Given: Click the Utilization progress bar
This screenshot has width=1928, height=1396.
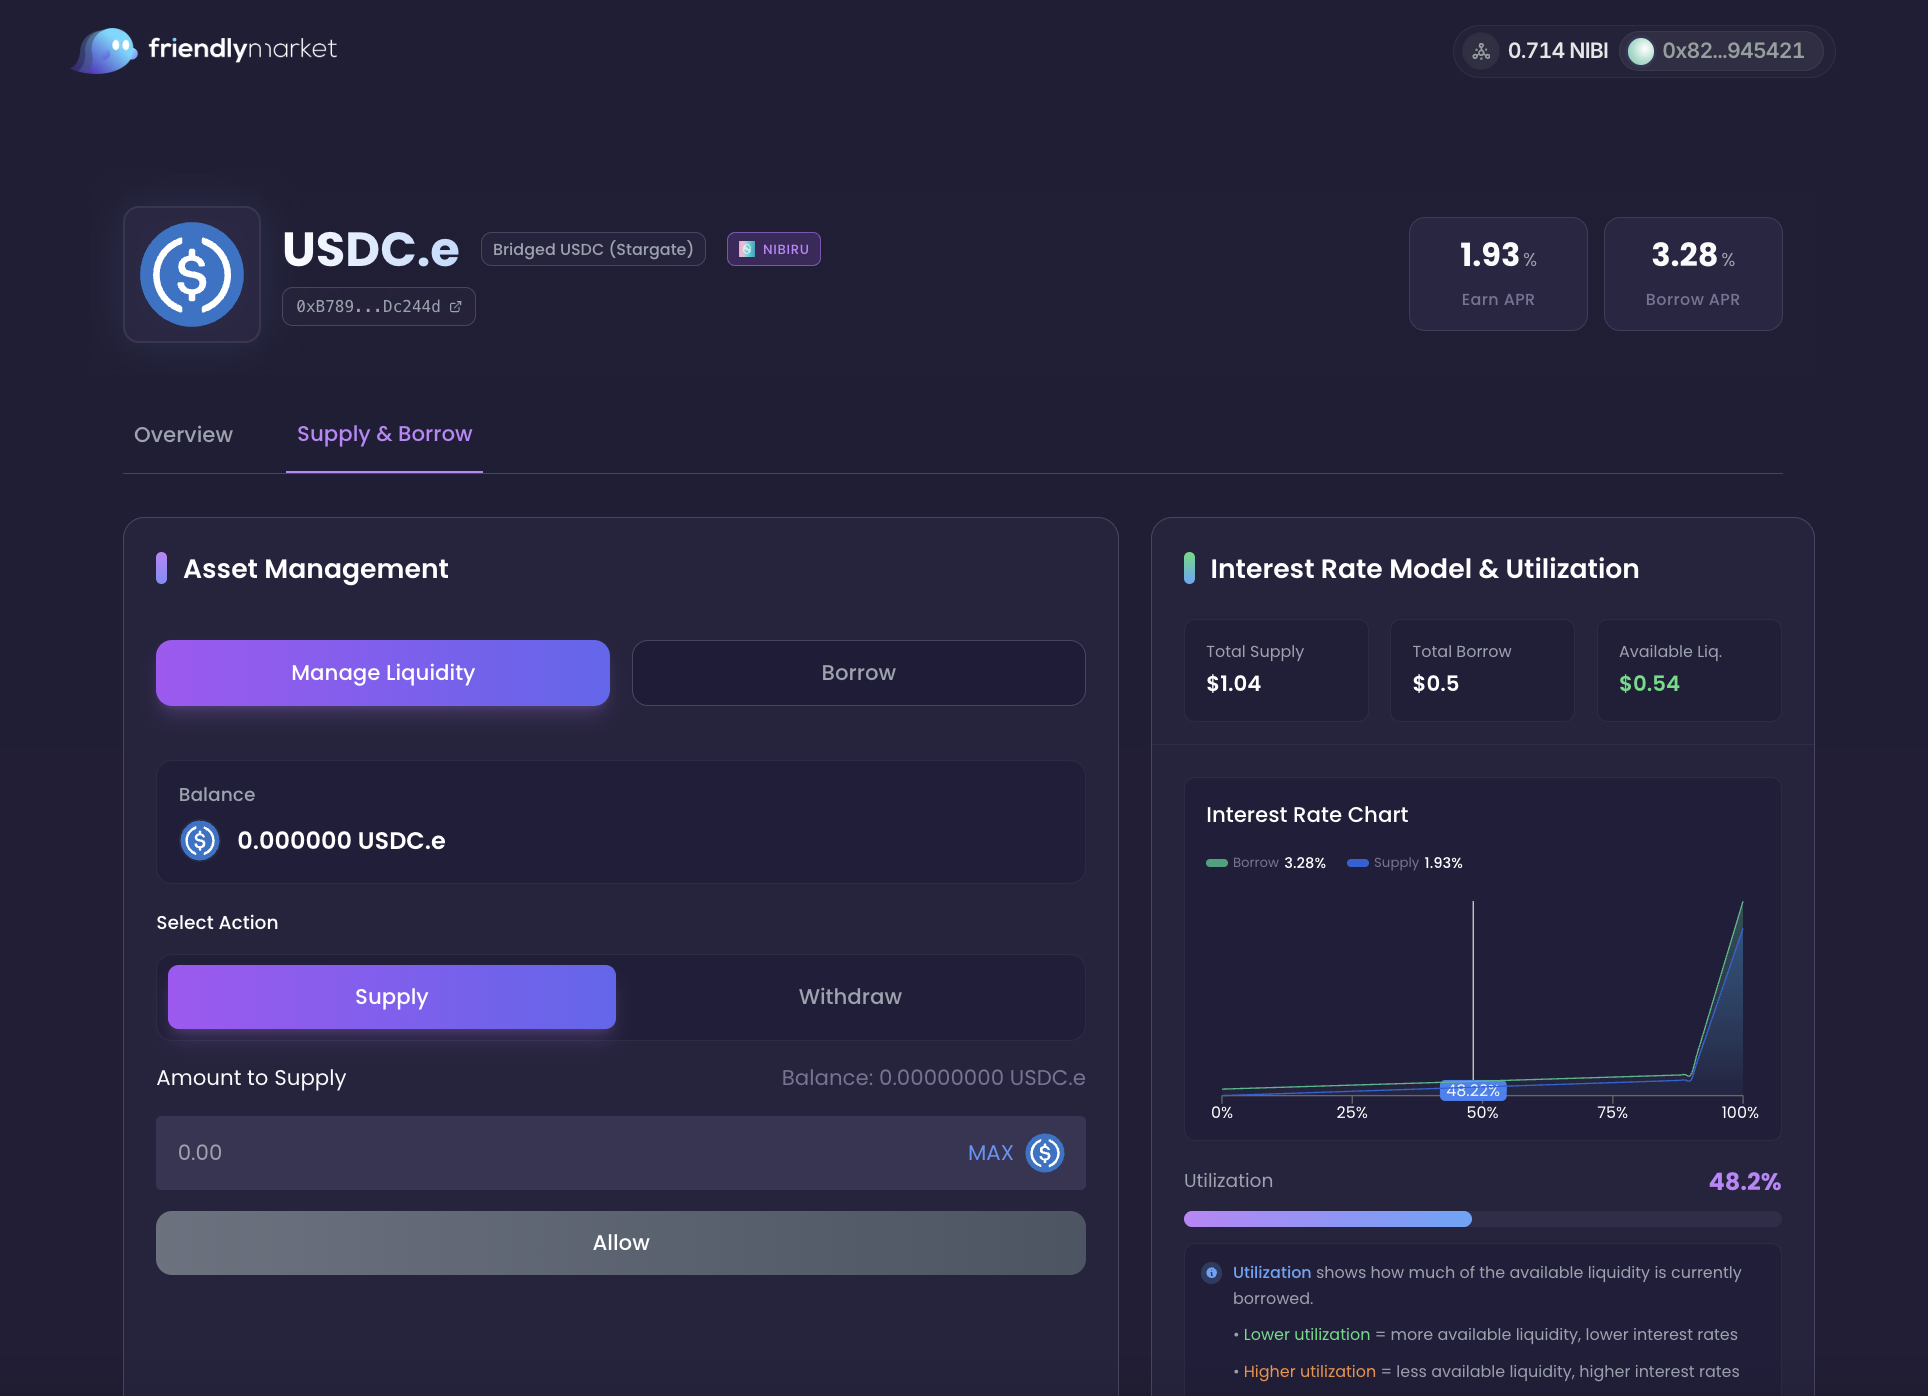Looking at the screenshot, I should pos(1482,1219).
